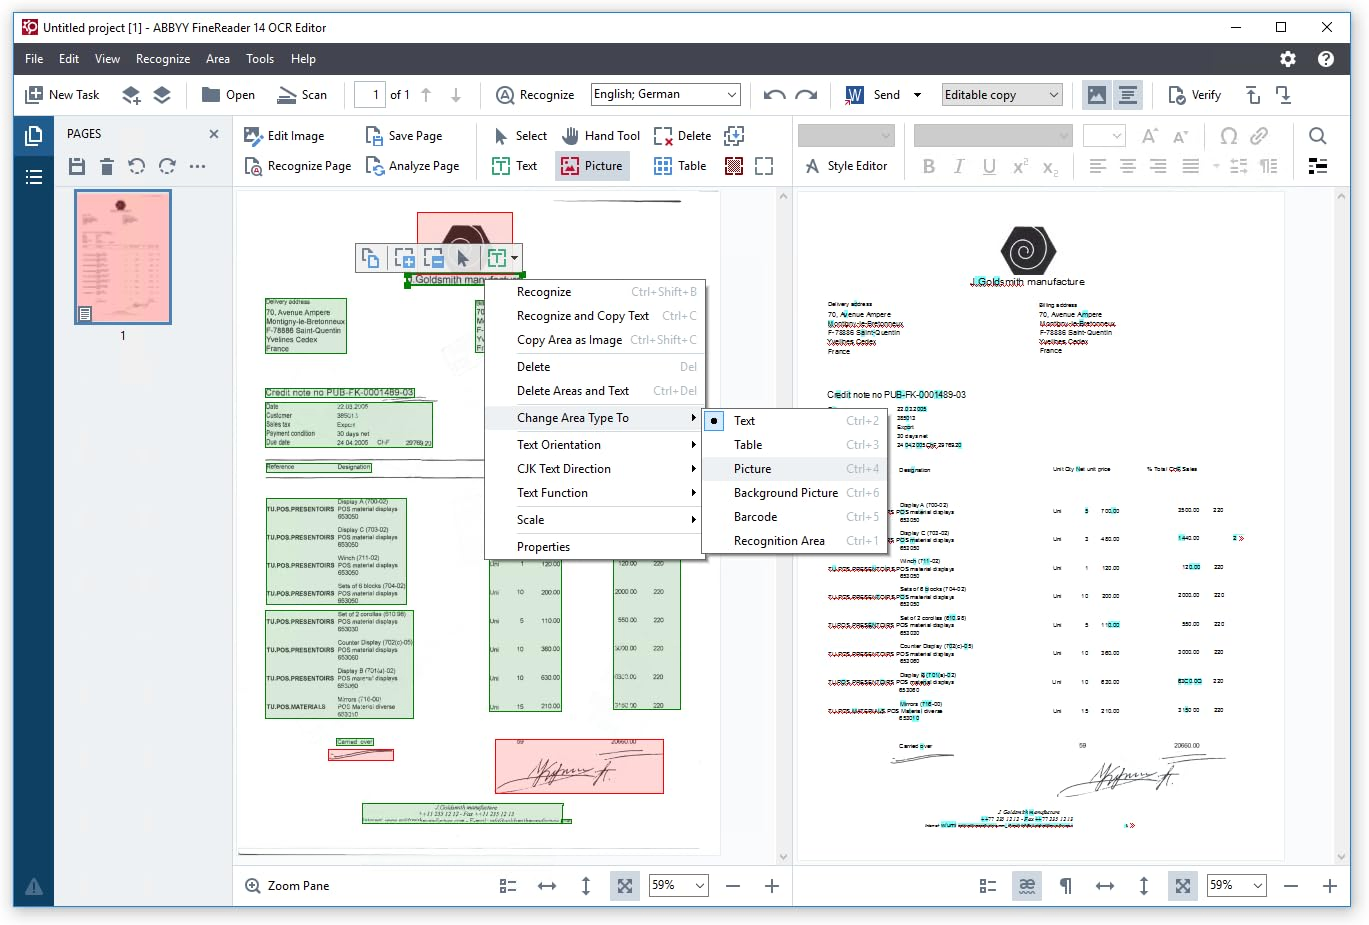Click the Analyze Page icon
Image resolution: width=1369 pixels, height=925 pixels.
(x=375, y=166)
